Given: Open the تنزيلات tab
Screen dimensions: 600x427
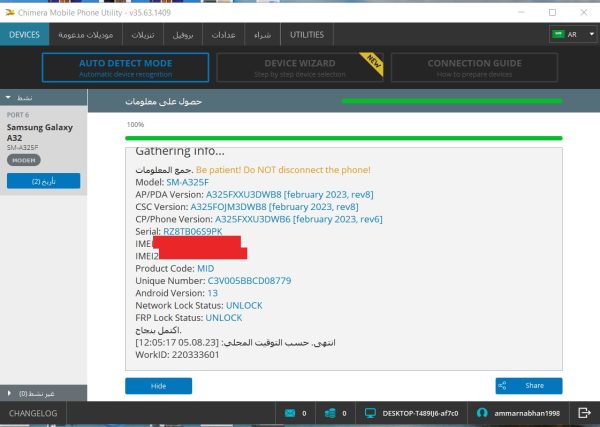Looking at the screenshot, I should tap(143, 34).
